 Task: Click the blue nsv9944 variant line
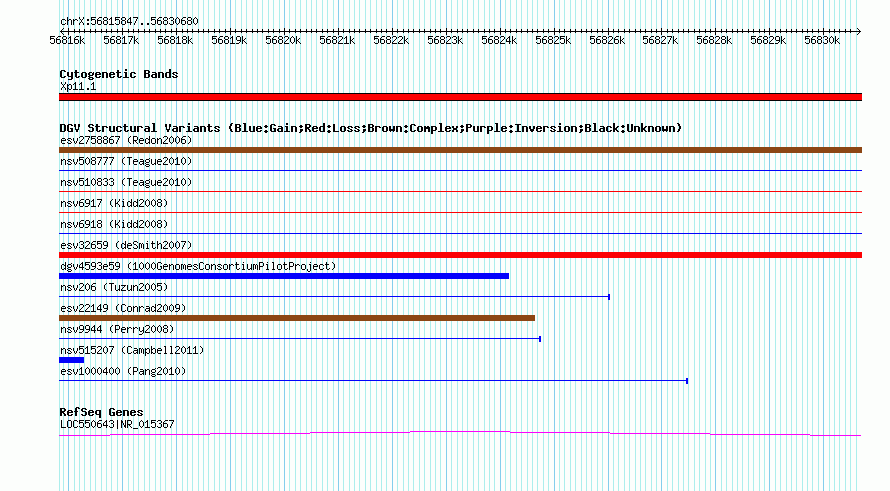point(300,338)
